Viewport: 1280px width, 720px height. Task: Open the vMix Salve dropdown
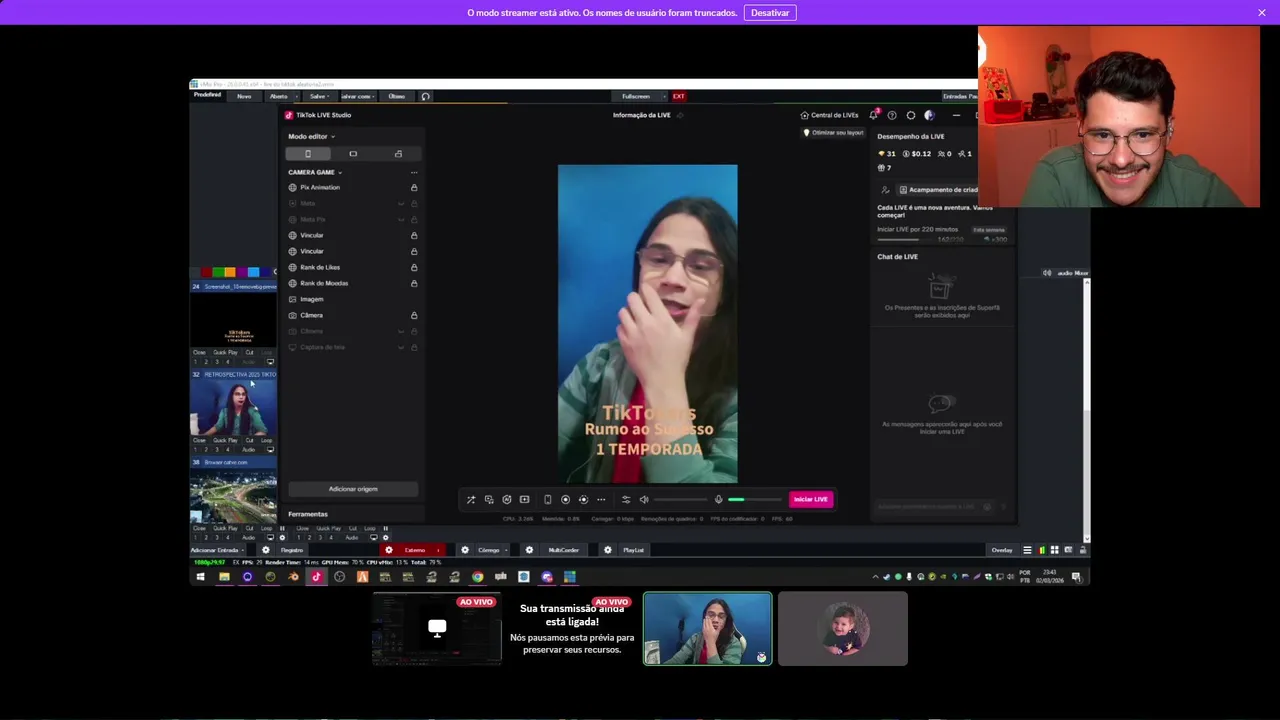318,96
